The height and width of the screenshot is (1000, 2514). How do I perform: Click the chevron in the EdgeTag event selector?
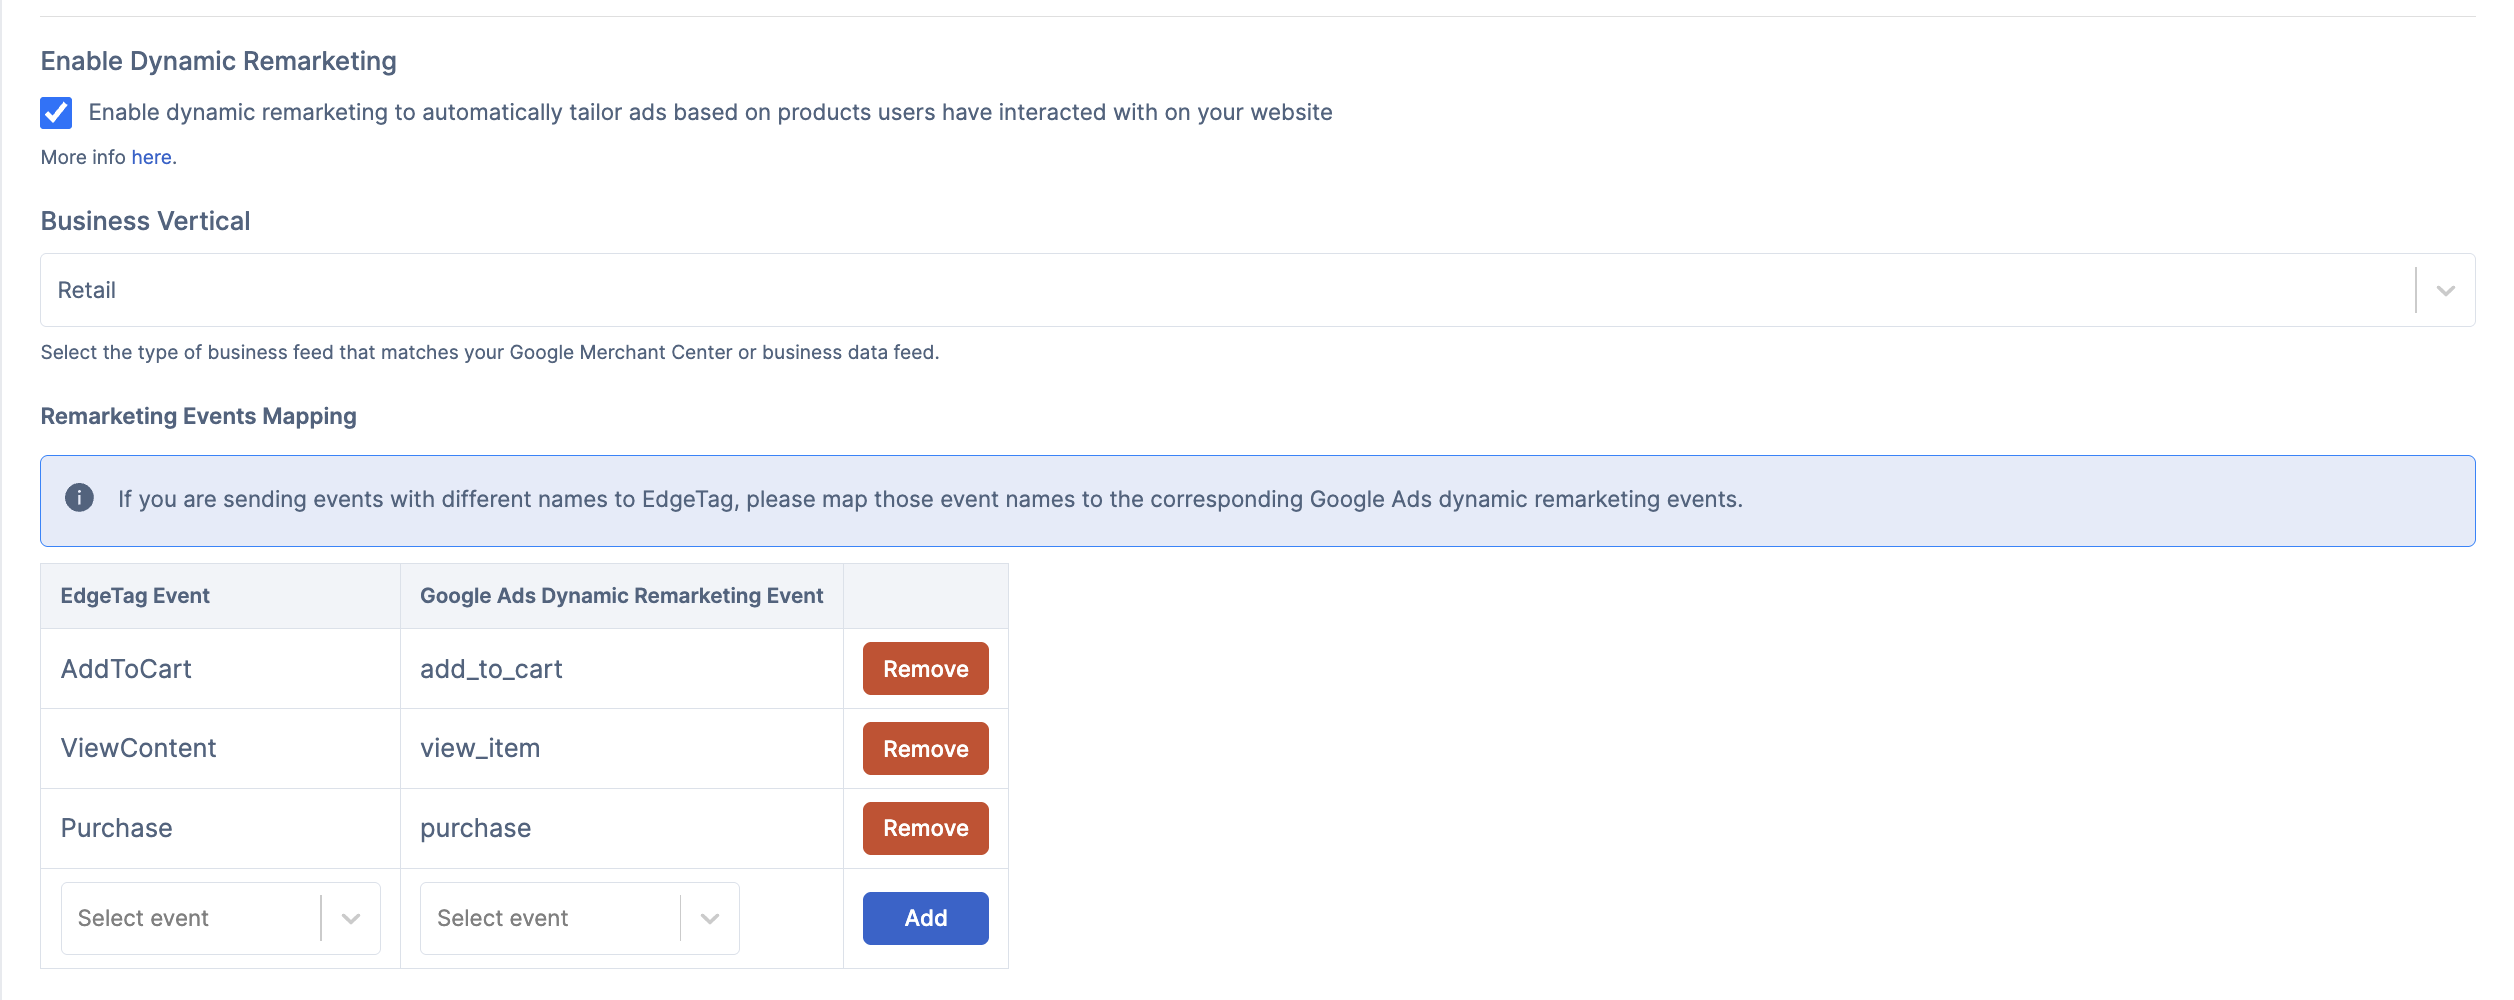pos(351,919)
